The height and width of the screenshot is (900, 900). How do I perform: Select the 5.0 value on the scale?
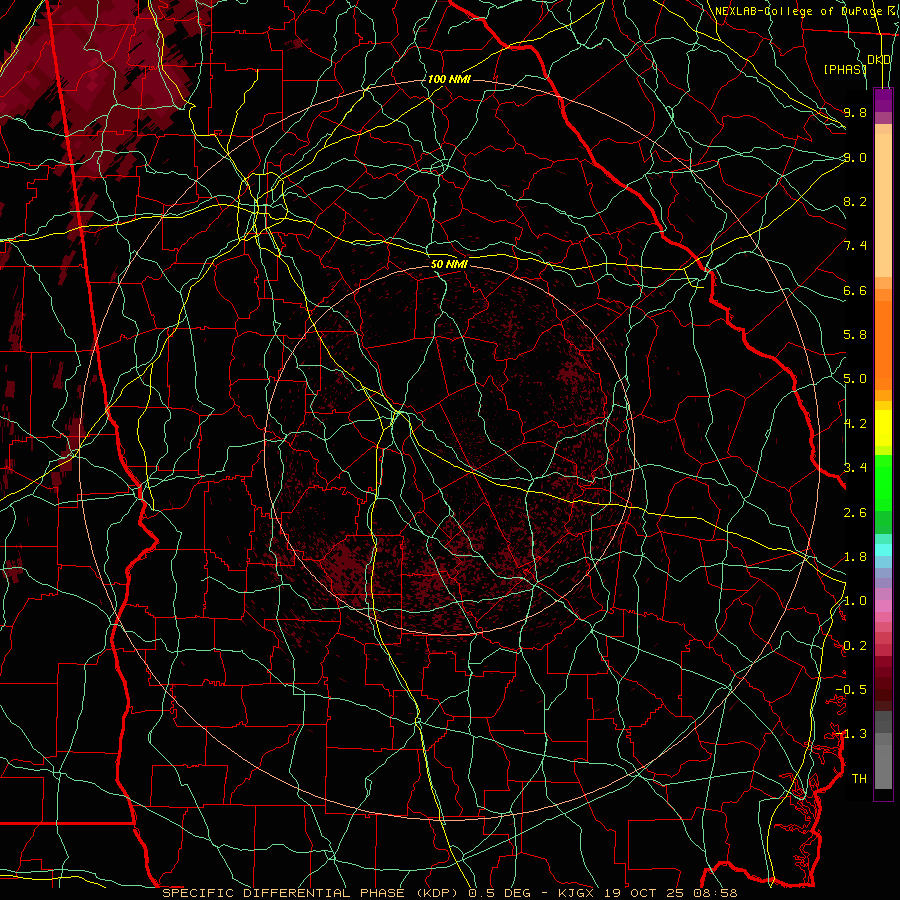click(855, 379)
